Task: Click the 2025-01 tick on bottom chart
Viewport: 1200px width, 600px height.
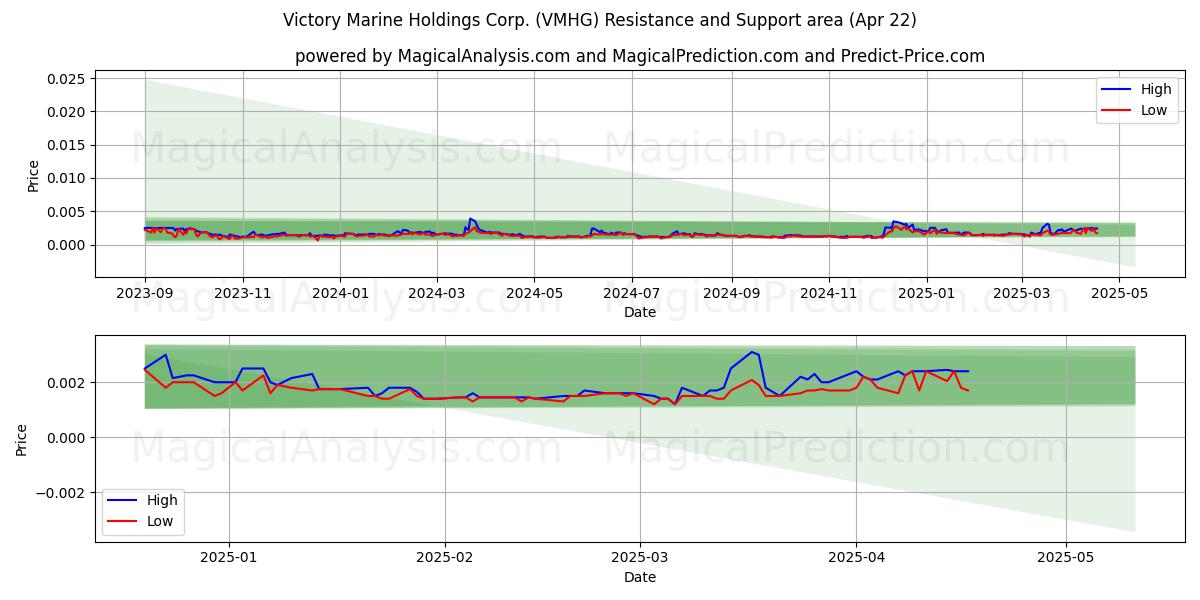Action: point(229,557)
